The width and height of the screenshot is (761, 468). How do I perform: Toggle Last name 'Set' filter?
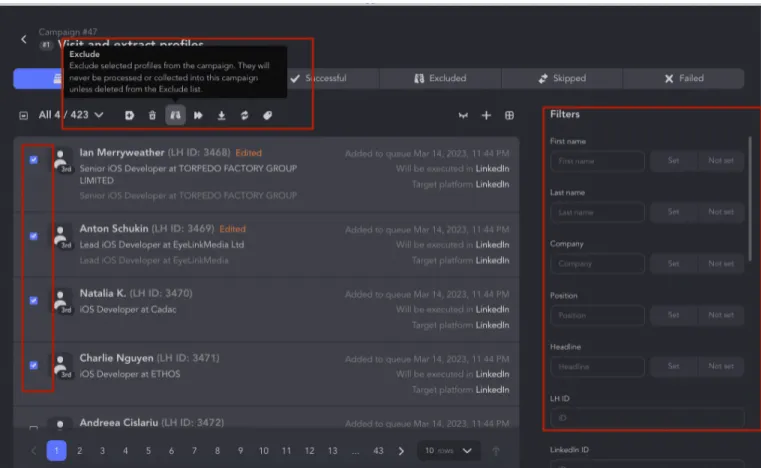click(673, 212)
